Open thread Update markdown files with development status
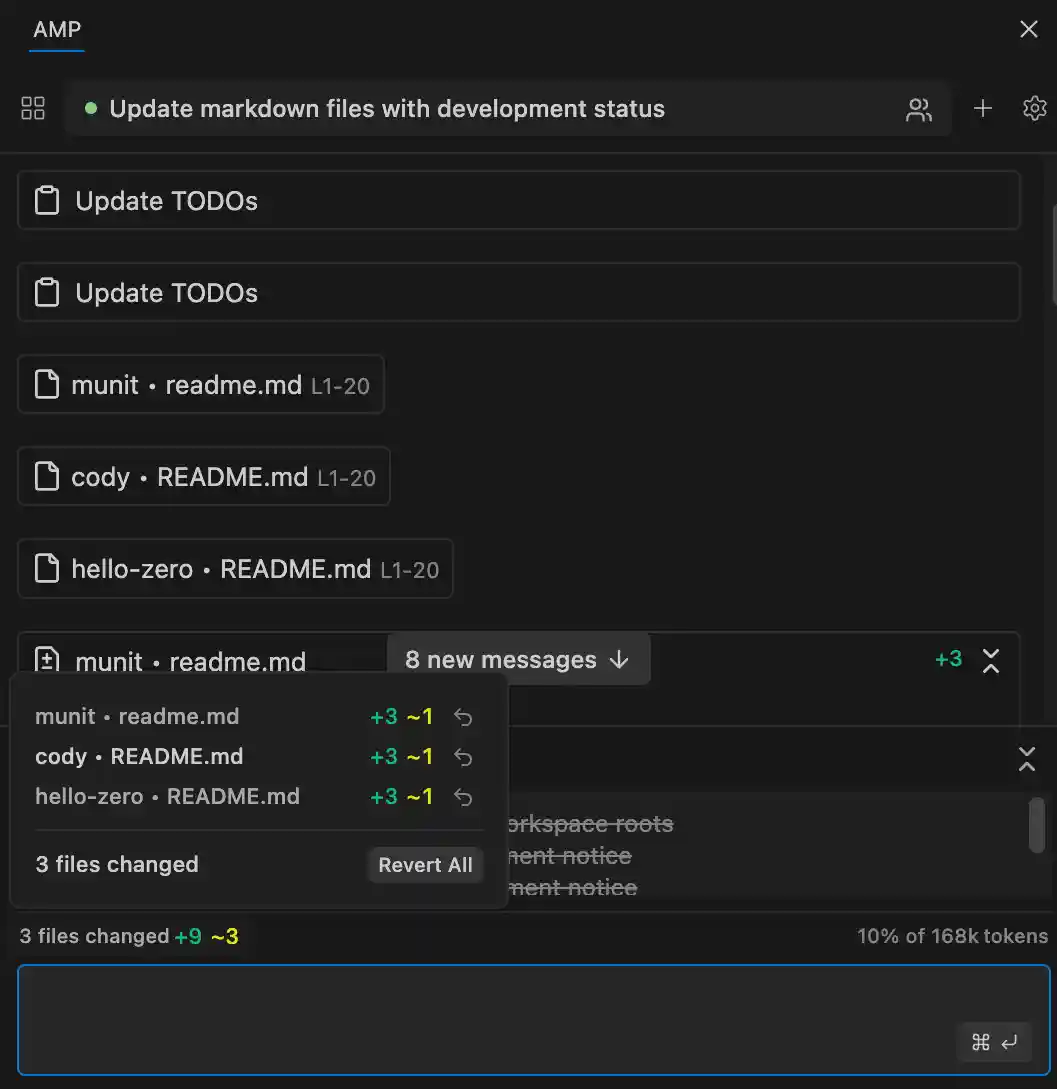This screenshot has height=1089, width=1057. pyautogui.click(x=388, y=109)
